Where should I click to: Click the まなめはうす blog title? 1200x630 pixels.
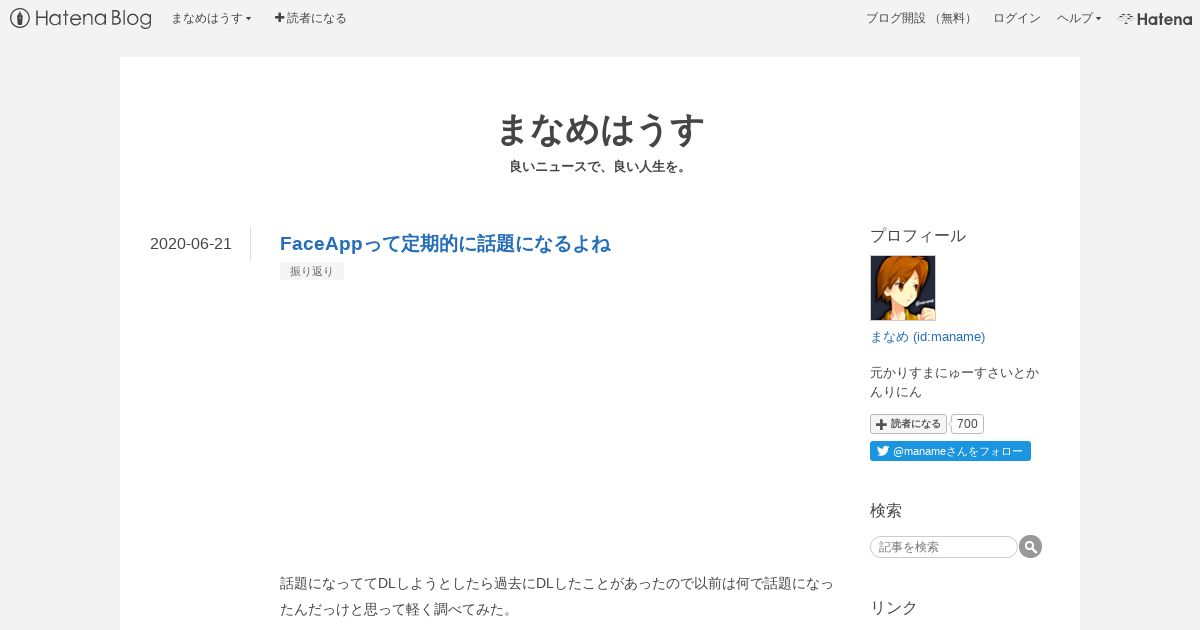(600, 130)
